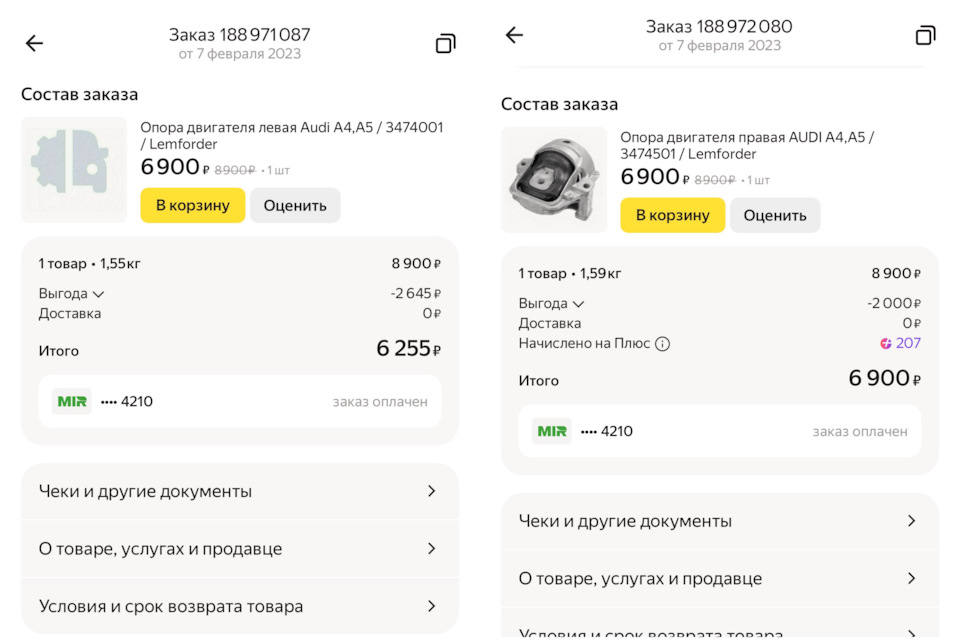This screenshot has width=960, height=640.
Task: Tap the back arrow on order 188972080
Action: [514, 35]
